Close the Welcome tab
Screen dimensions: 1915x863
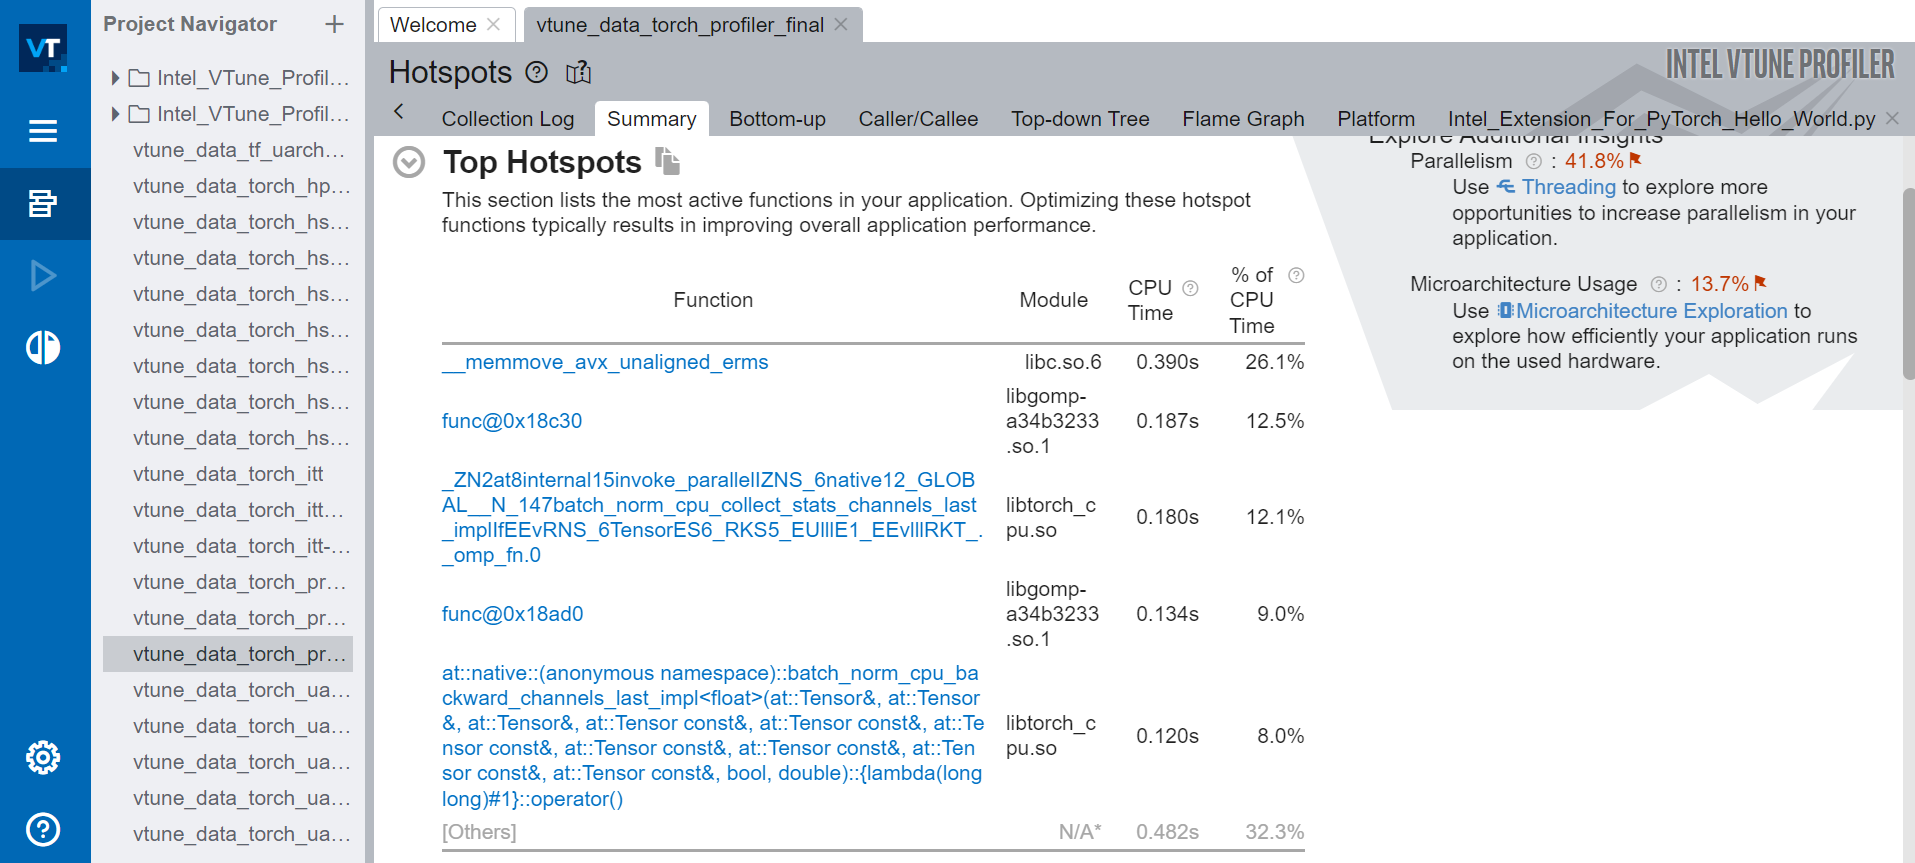pos(494,24)
